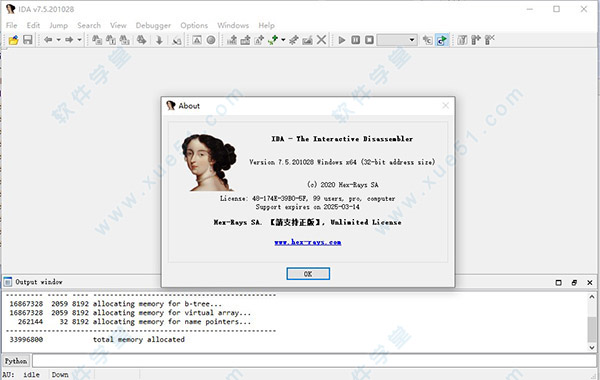Click the portrait image in the About dialog
The height and width of the screenshot is (380, 600).
point(209,162)
